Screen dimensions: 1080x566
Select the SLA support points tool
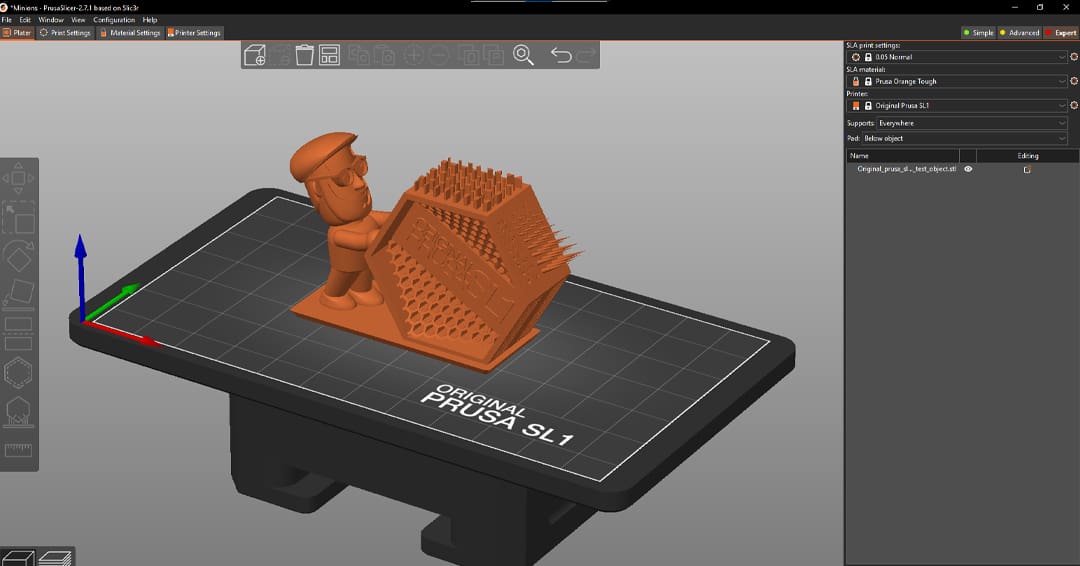(x=19, y=412)
